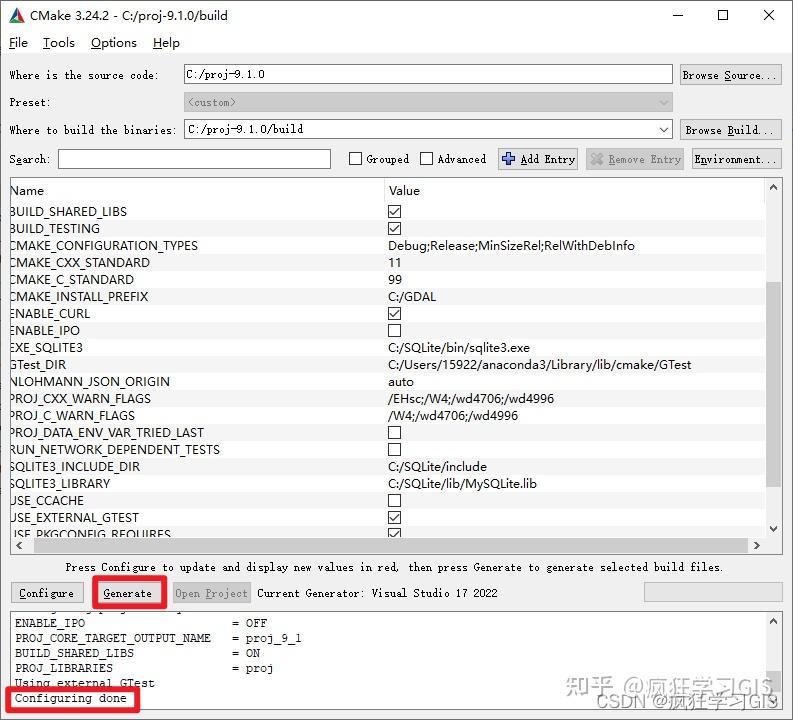Click the CMake logo icon in title bar
This screenshot has width=793, height=720.
17,16
